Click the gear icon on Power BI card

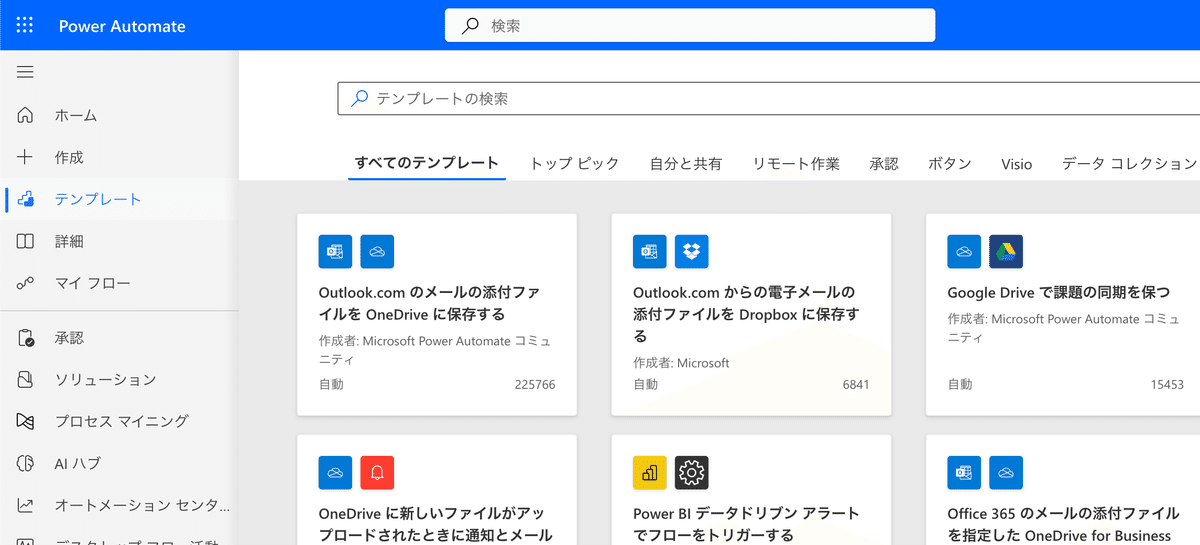[x=692, y=473]
